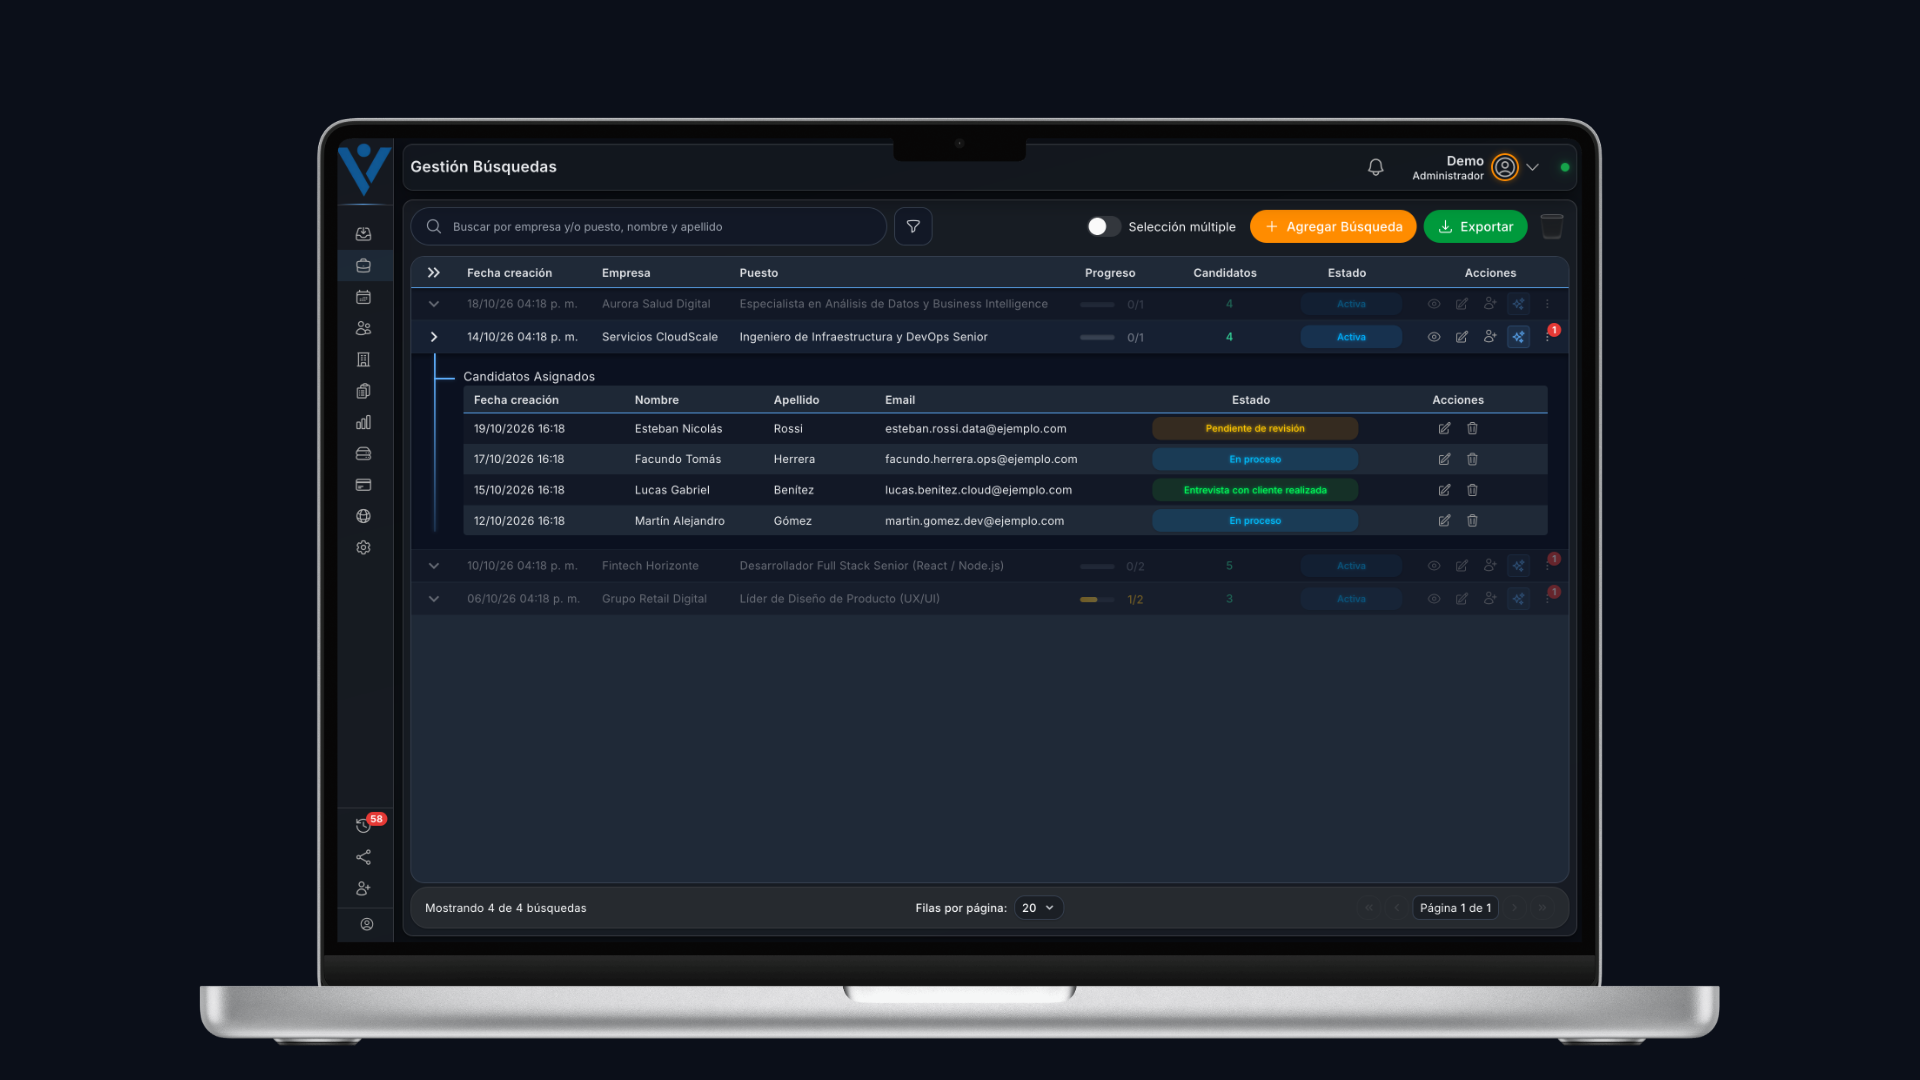1920x1080 pixels.
Task: Open the bar chart statistics icon
Action: (363, 422)
